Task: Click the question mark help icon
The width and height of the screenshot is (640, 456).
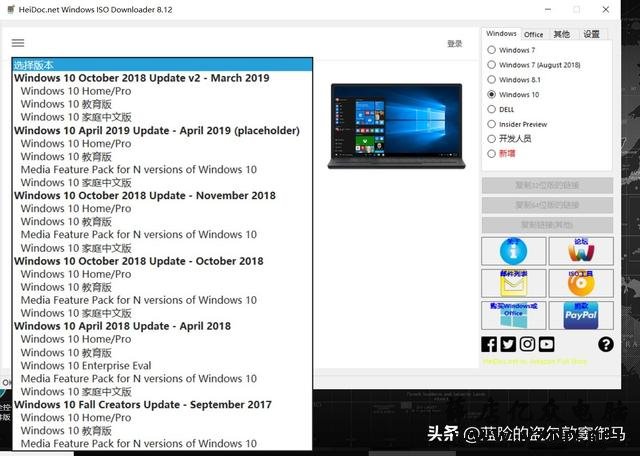Action: click(x=606, y=344)
